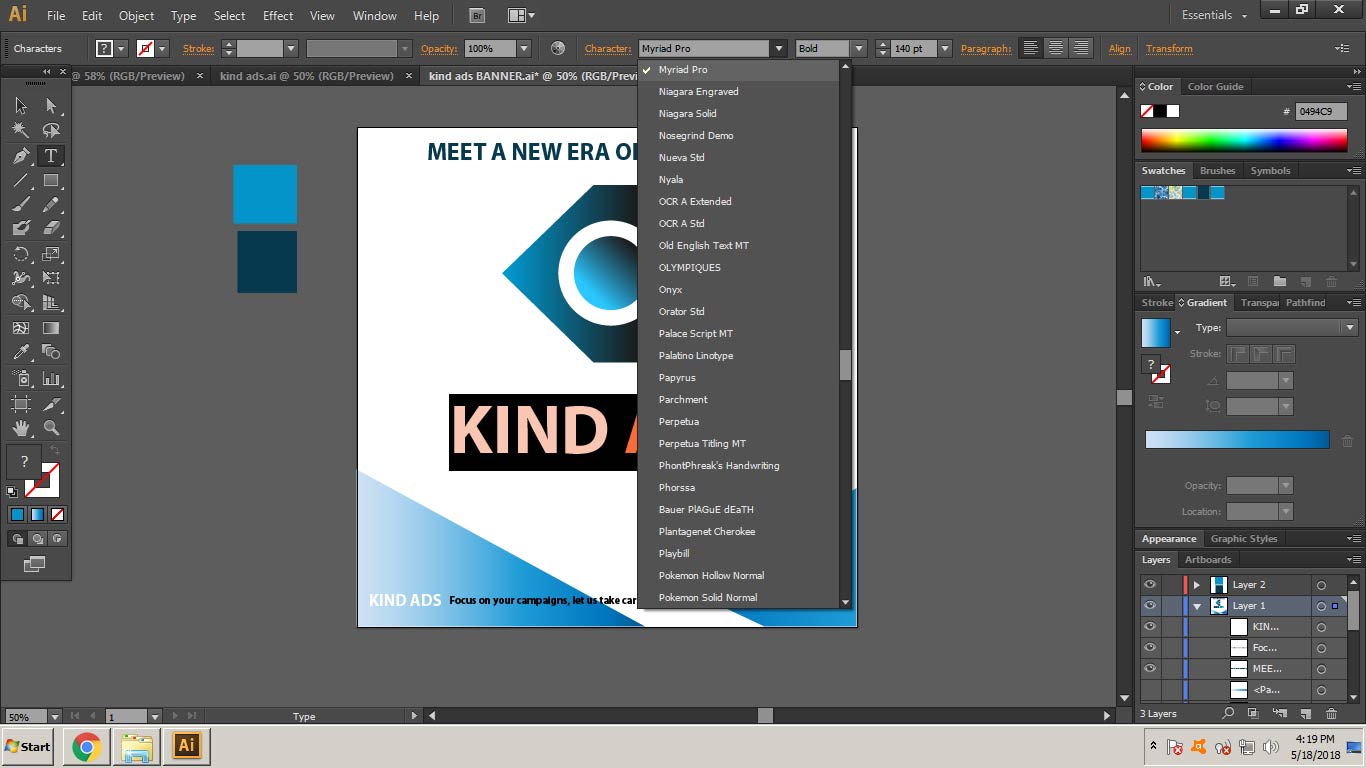Switch to kind ads.ai document tab

click(x=307, y=76)
